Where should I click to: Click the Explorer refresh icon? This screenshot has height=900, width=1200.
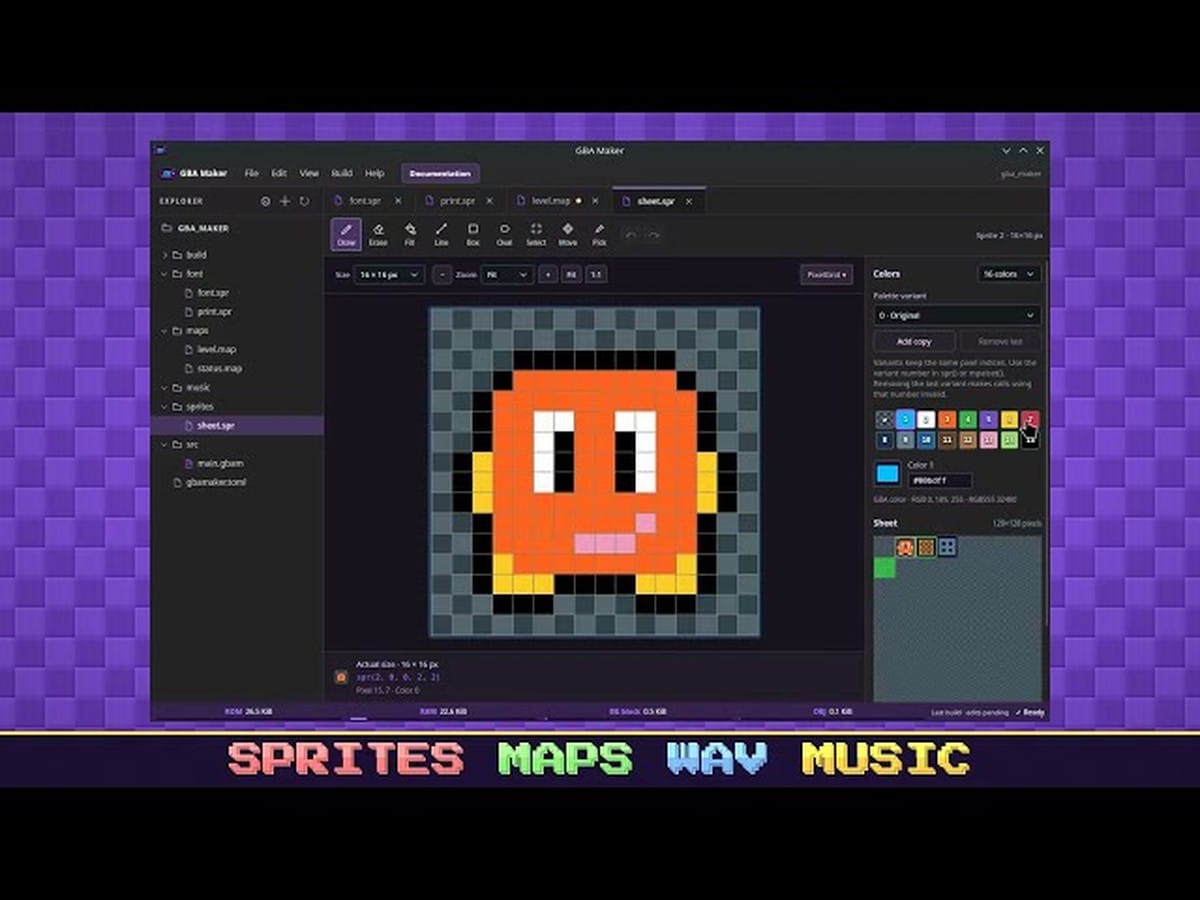point(304,201)
